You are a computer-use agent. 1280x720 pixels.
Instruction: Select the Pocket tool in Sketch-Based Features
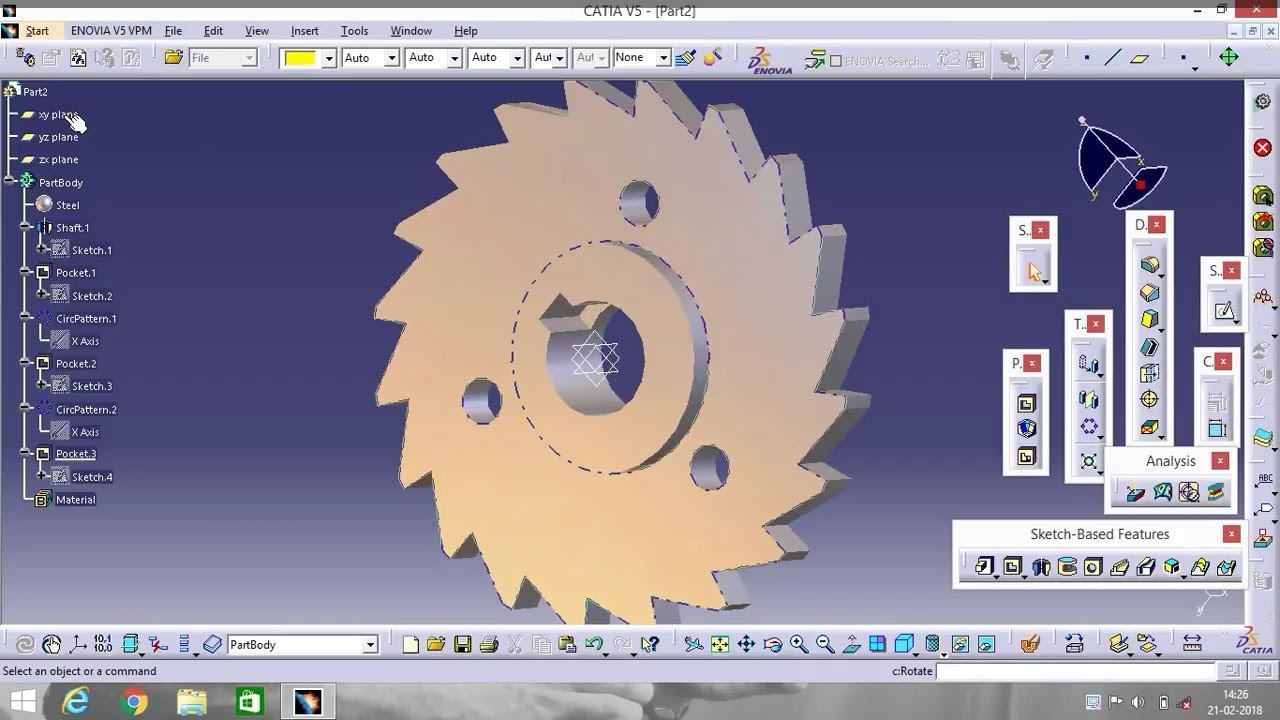tap(1012, 567)
